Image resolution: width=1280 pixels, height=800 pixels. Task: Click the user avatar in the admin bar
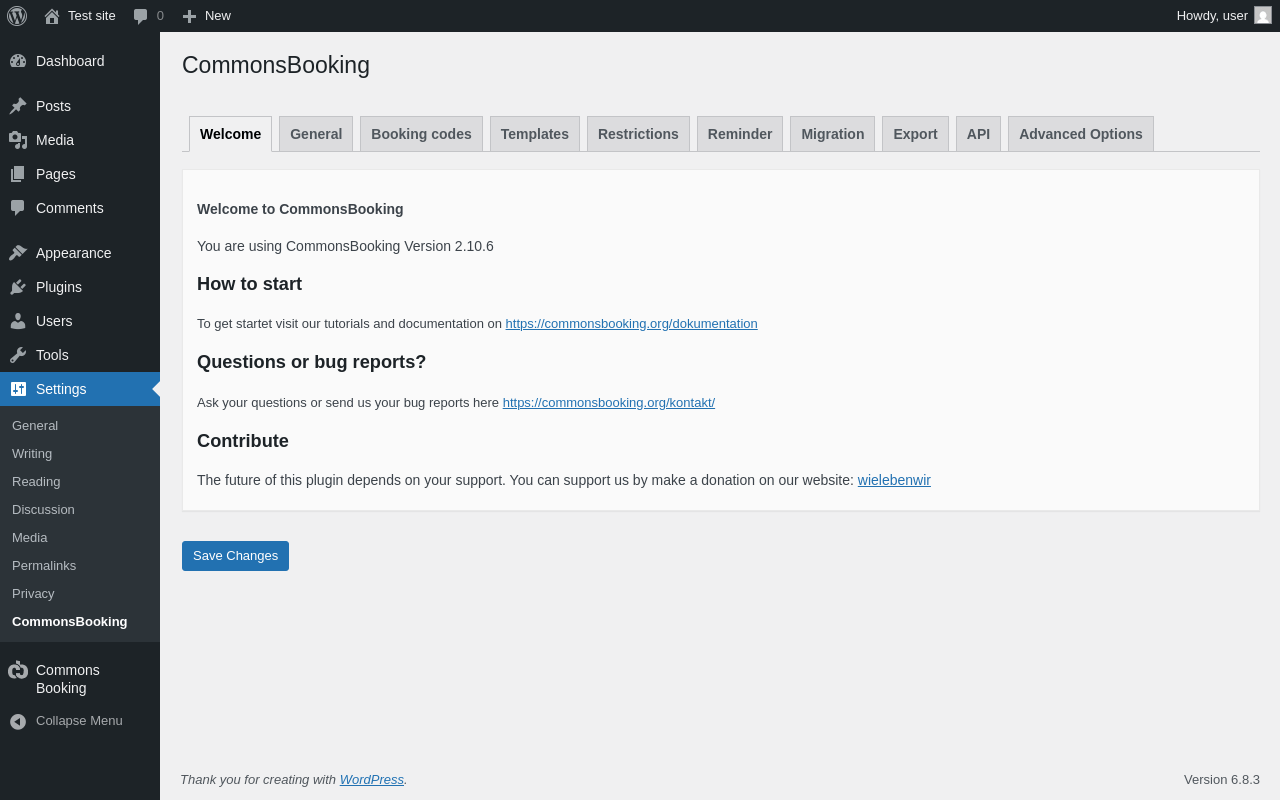[1263, 15]
